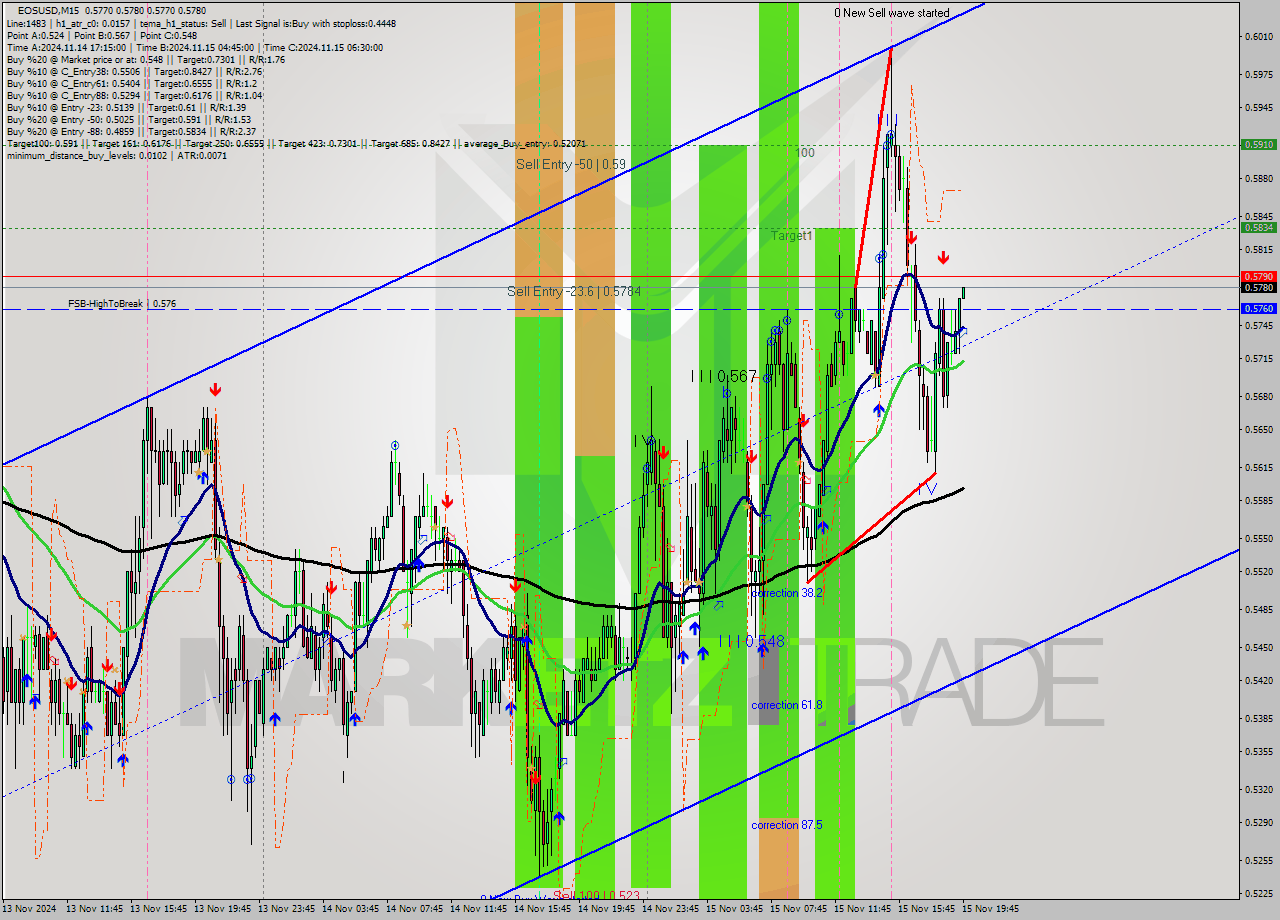Select the 'Target1' label on the green zone

(791, 236)
